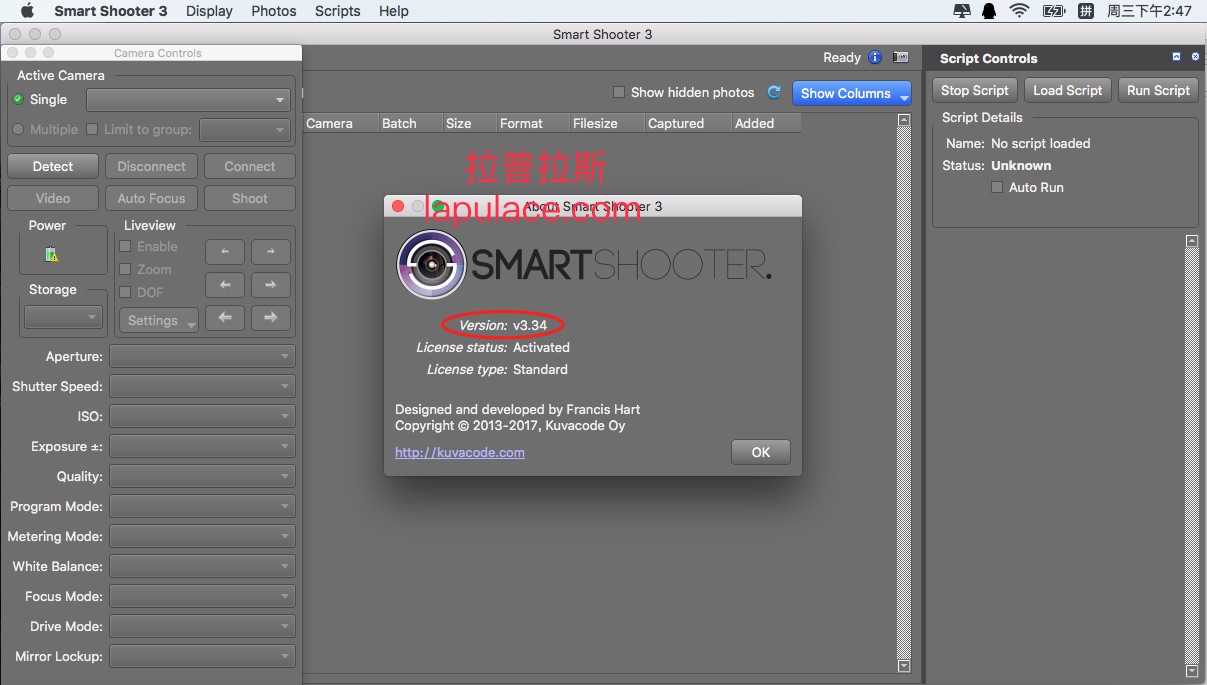Click OK in the About dialog
This screenshot has width=1207, height=685.
[761, 452]
